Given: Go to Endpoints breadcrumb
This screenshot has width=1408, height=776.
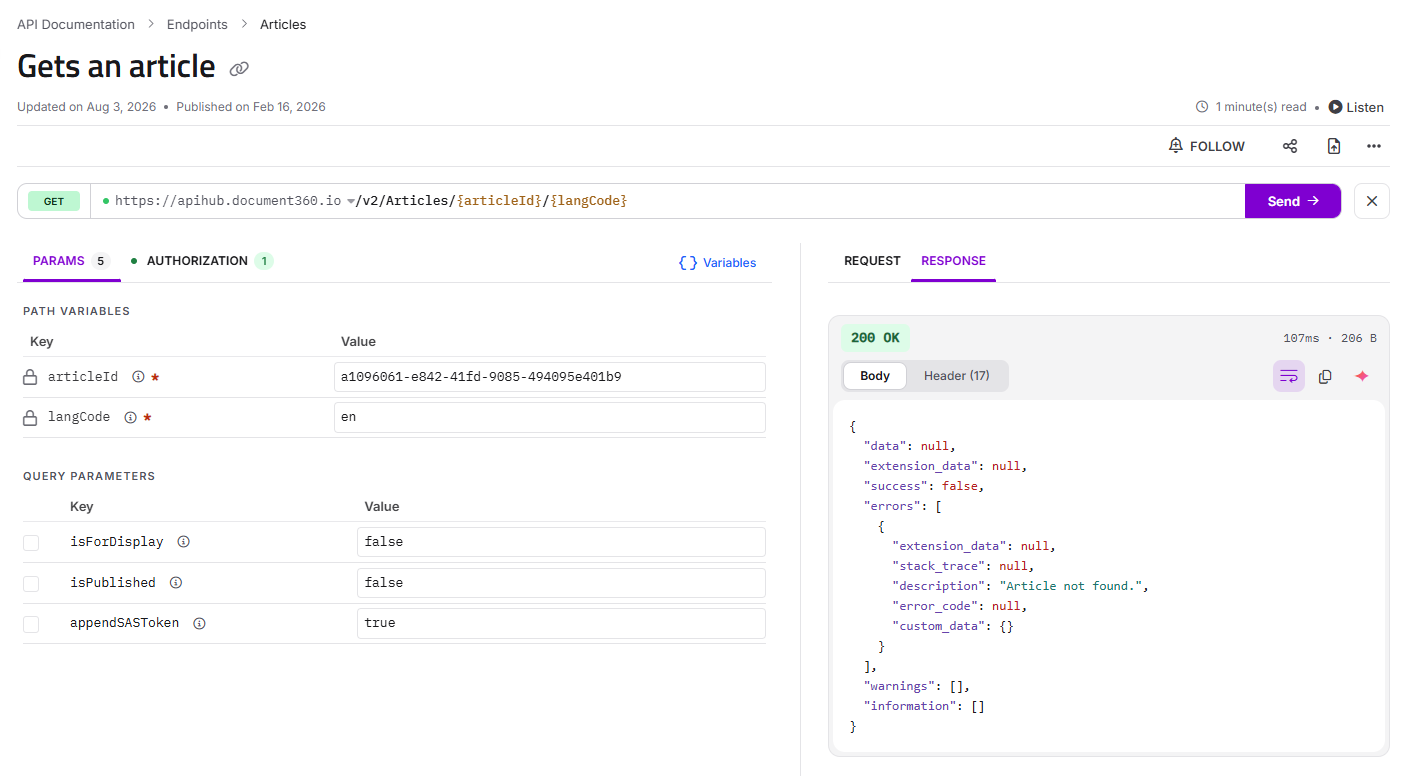Looking at the screenshot, I should pos(197,24).
